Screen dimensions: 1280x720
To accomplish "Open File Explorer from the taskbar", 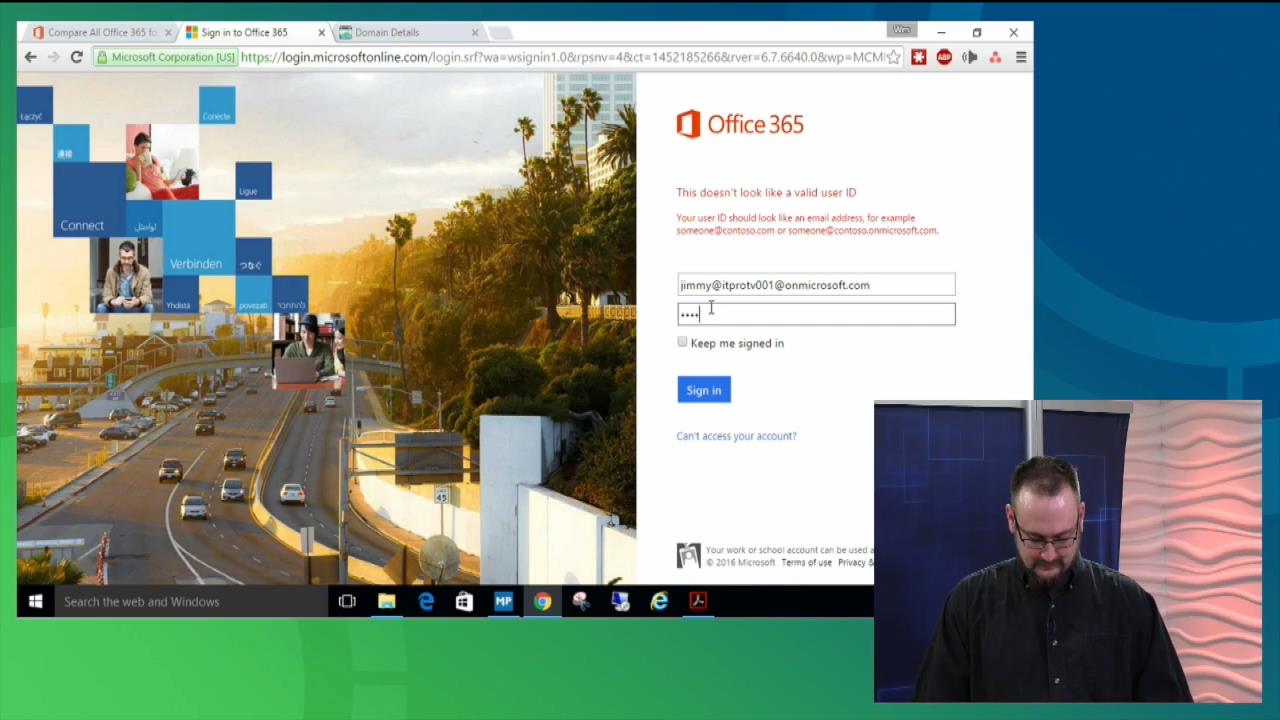I will [x=386, y=601].
